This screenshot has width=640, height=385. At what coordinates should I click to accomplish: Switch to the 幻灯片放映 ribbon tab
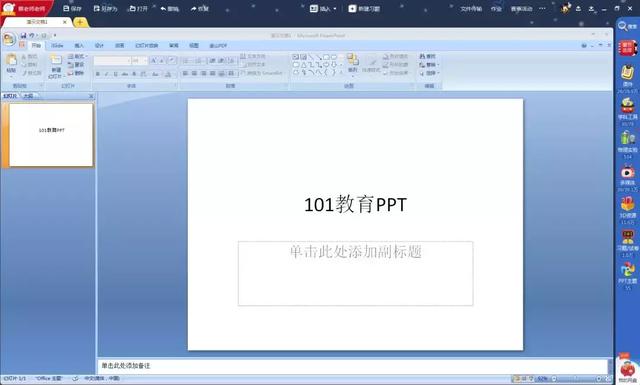pos(147,45)
